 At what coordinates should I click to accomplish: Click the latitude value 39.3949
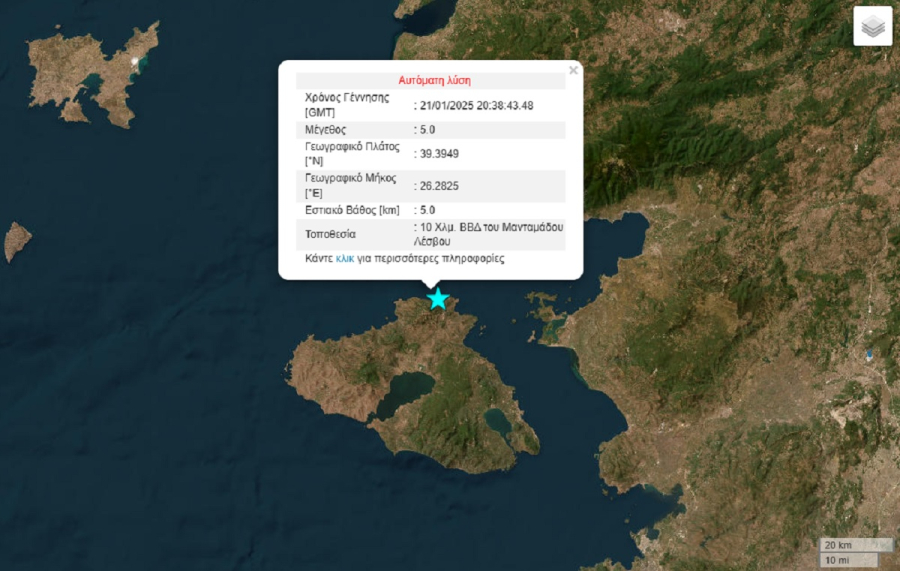[440, 153]
